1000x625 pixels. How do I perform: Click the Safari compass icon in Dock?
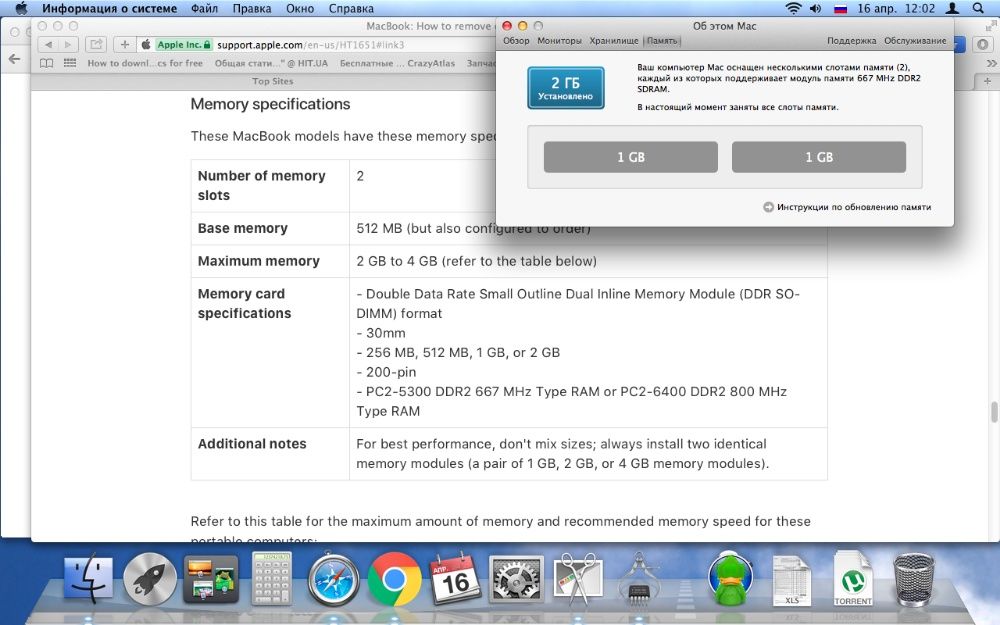[333, 579]
